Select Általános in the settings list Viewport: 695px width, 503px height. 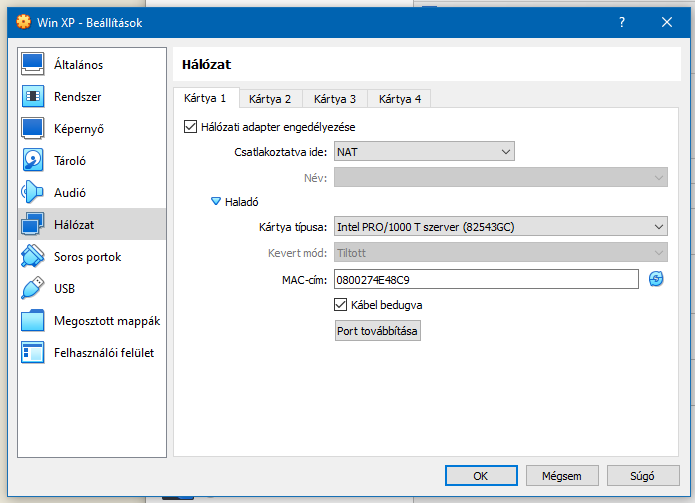78,65
